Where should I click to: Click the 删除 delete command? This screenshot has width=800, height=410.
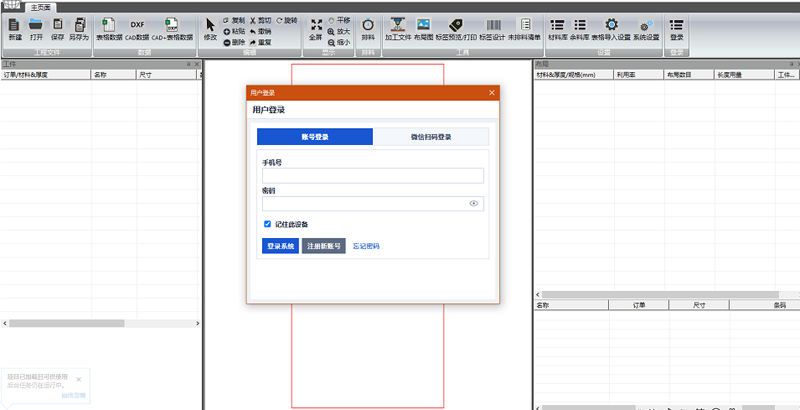click(x=234, y=42)
